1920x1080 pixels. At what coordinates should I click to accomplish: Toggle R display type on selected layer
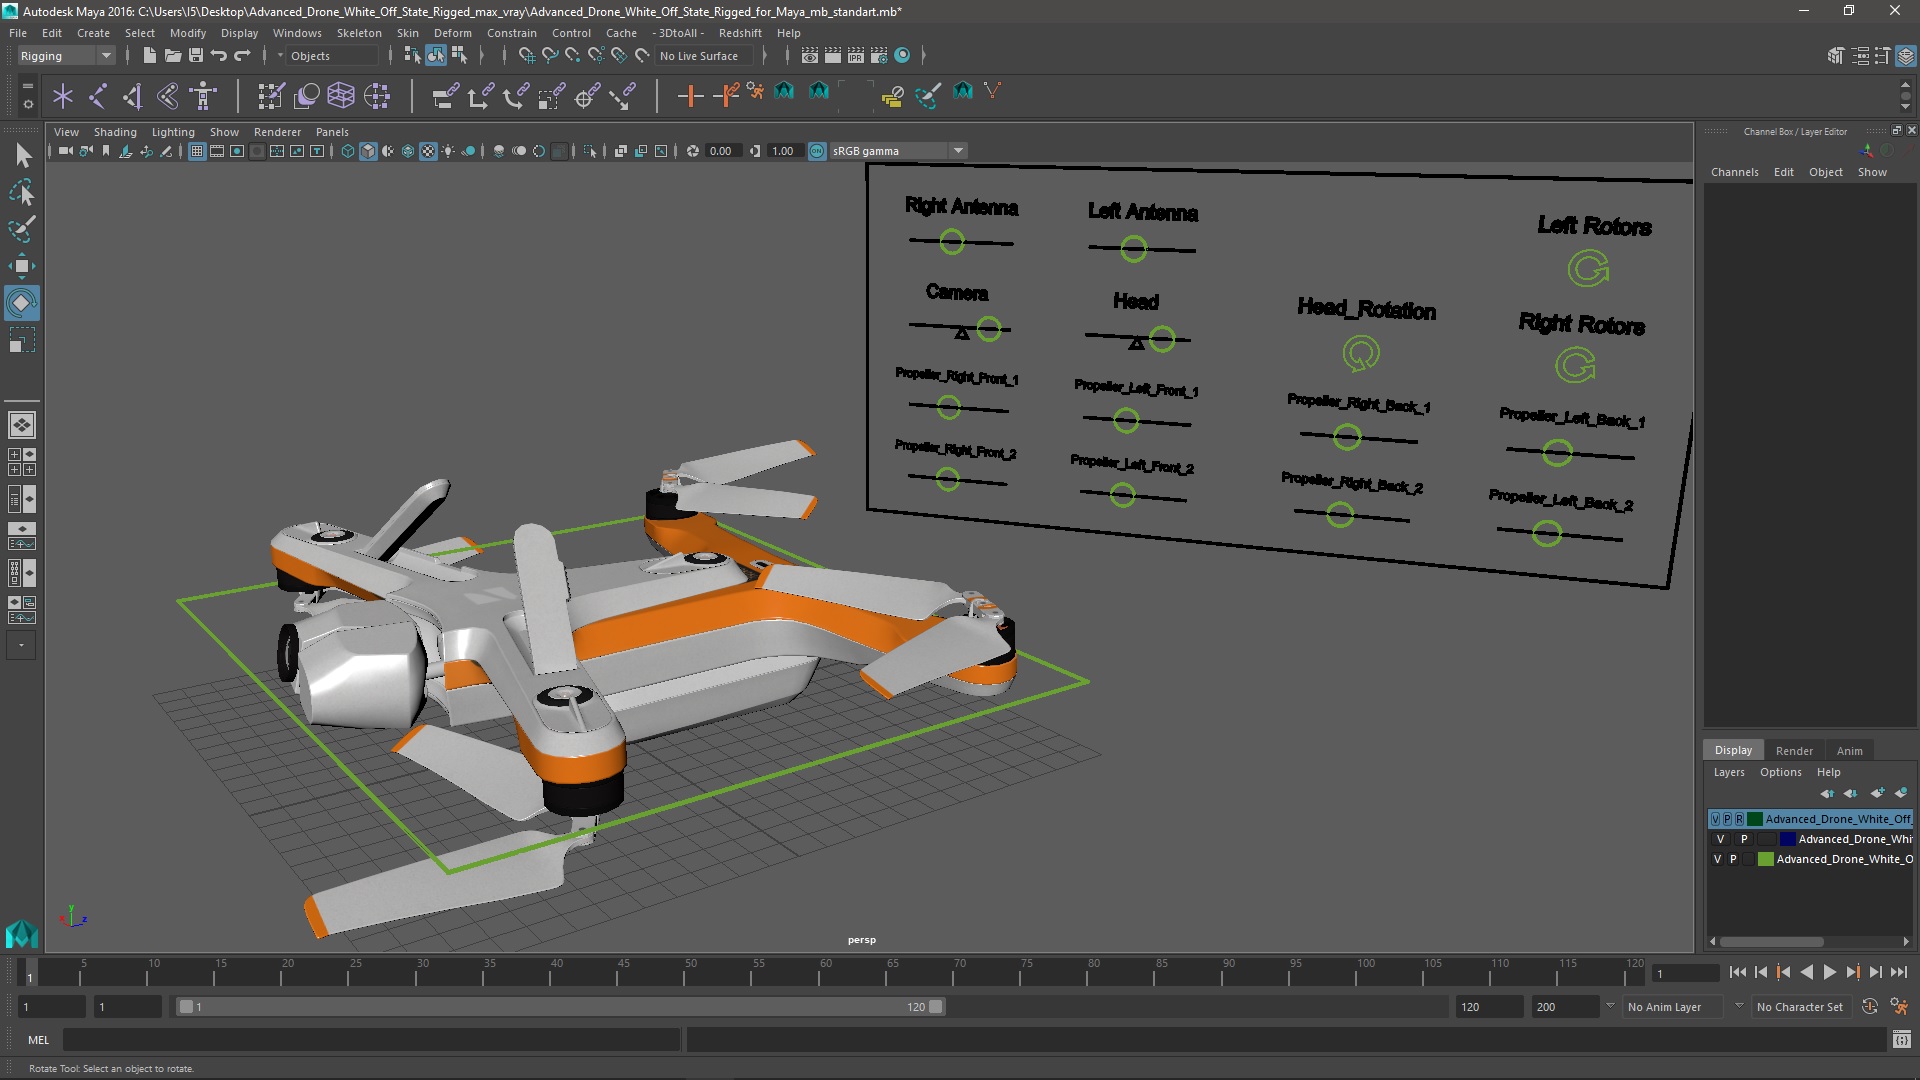(1739, 819)
